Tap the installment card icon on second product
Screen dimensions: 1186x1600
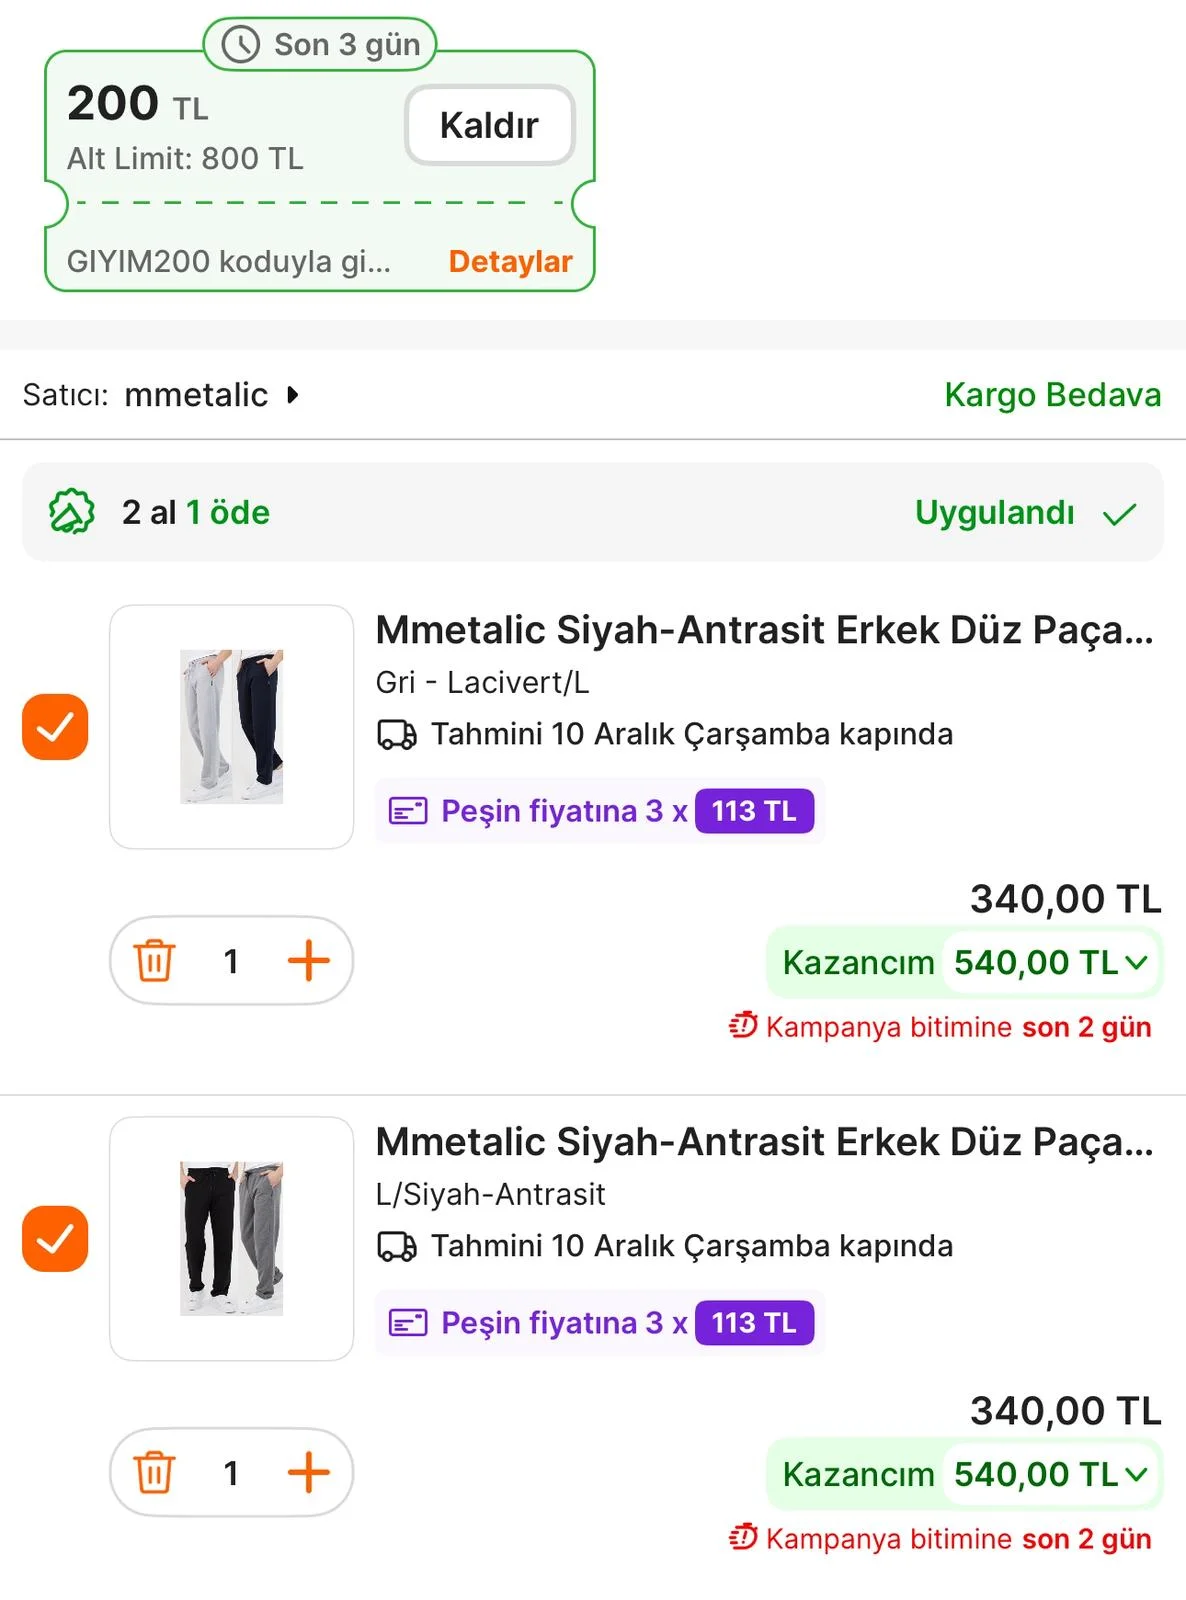pyautogui.click(x=408, y=1323)
